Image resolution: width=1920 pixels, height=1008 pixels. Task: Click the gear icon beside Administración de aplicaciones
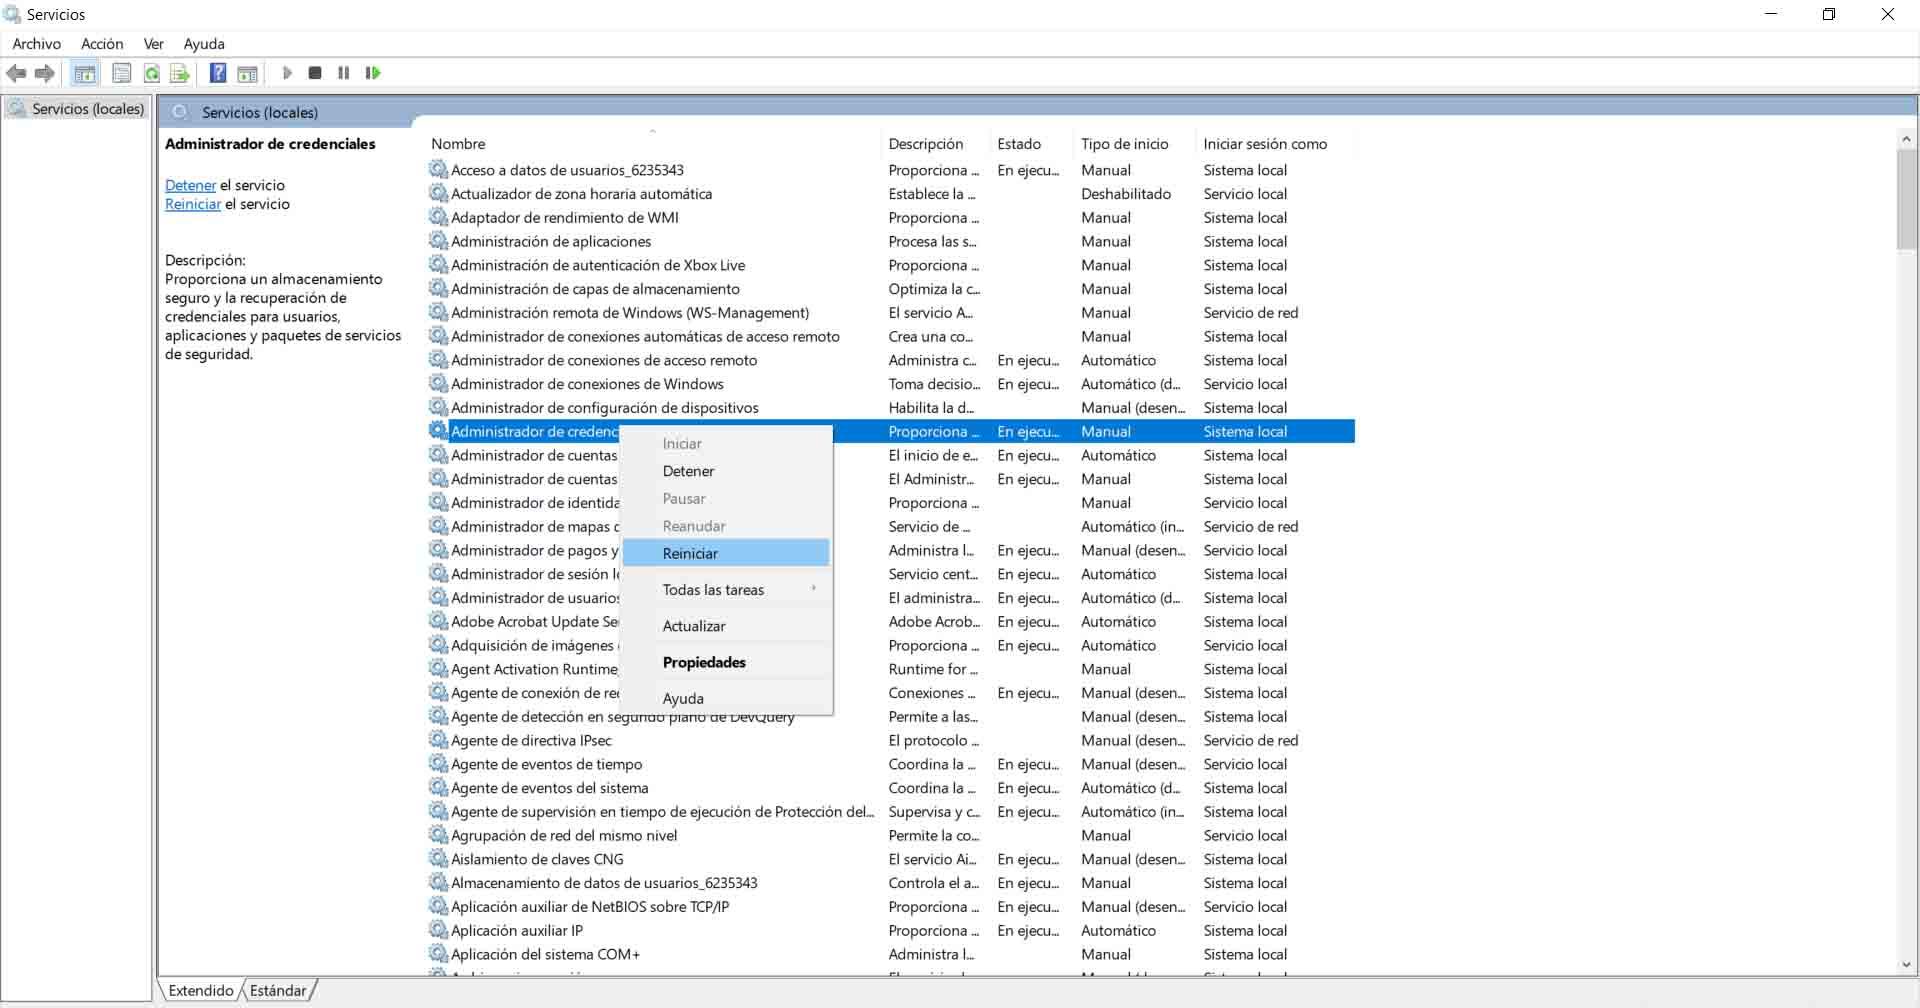pyautogui.click(x=438, y=241)
